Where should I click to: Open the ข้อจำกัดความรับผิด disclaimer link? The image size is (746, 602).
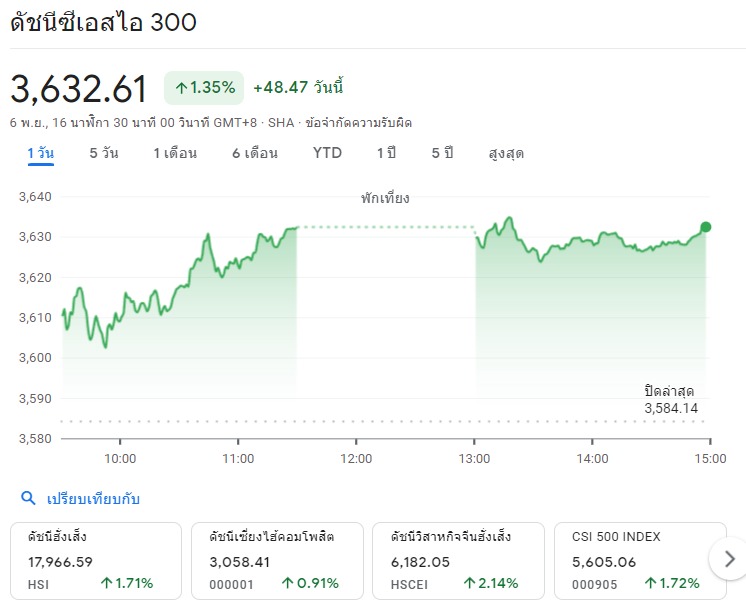pyautogui.click(x=359, y=123)
